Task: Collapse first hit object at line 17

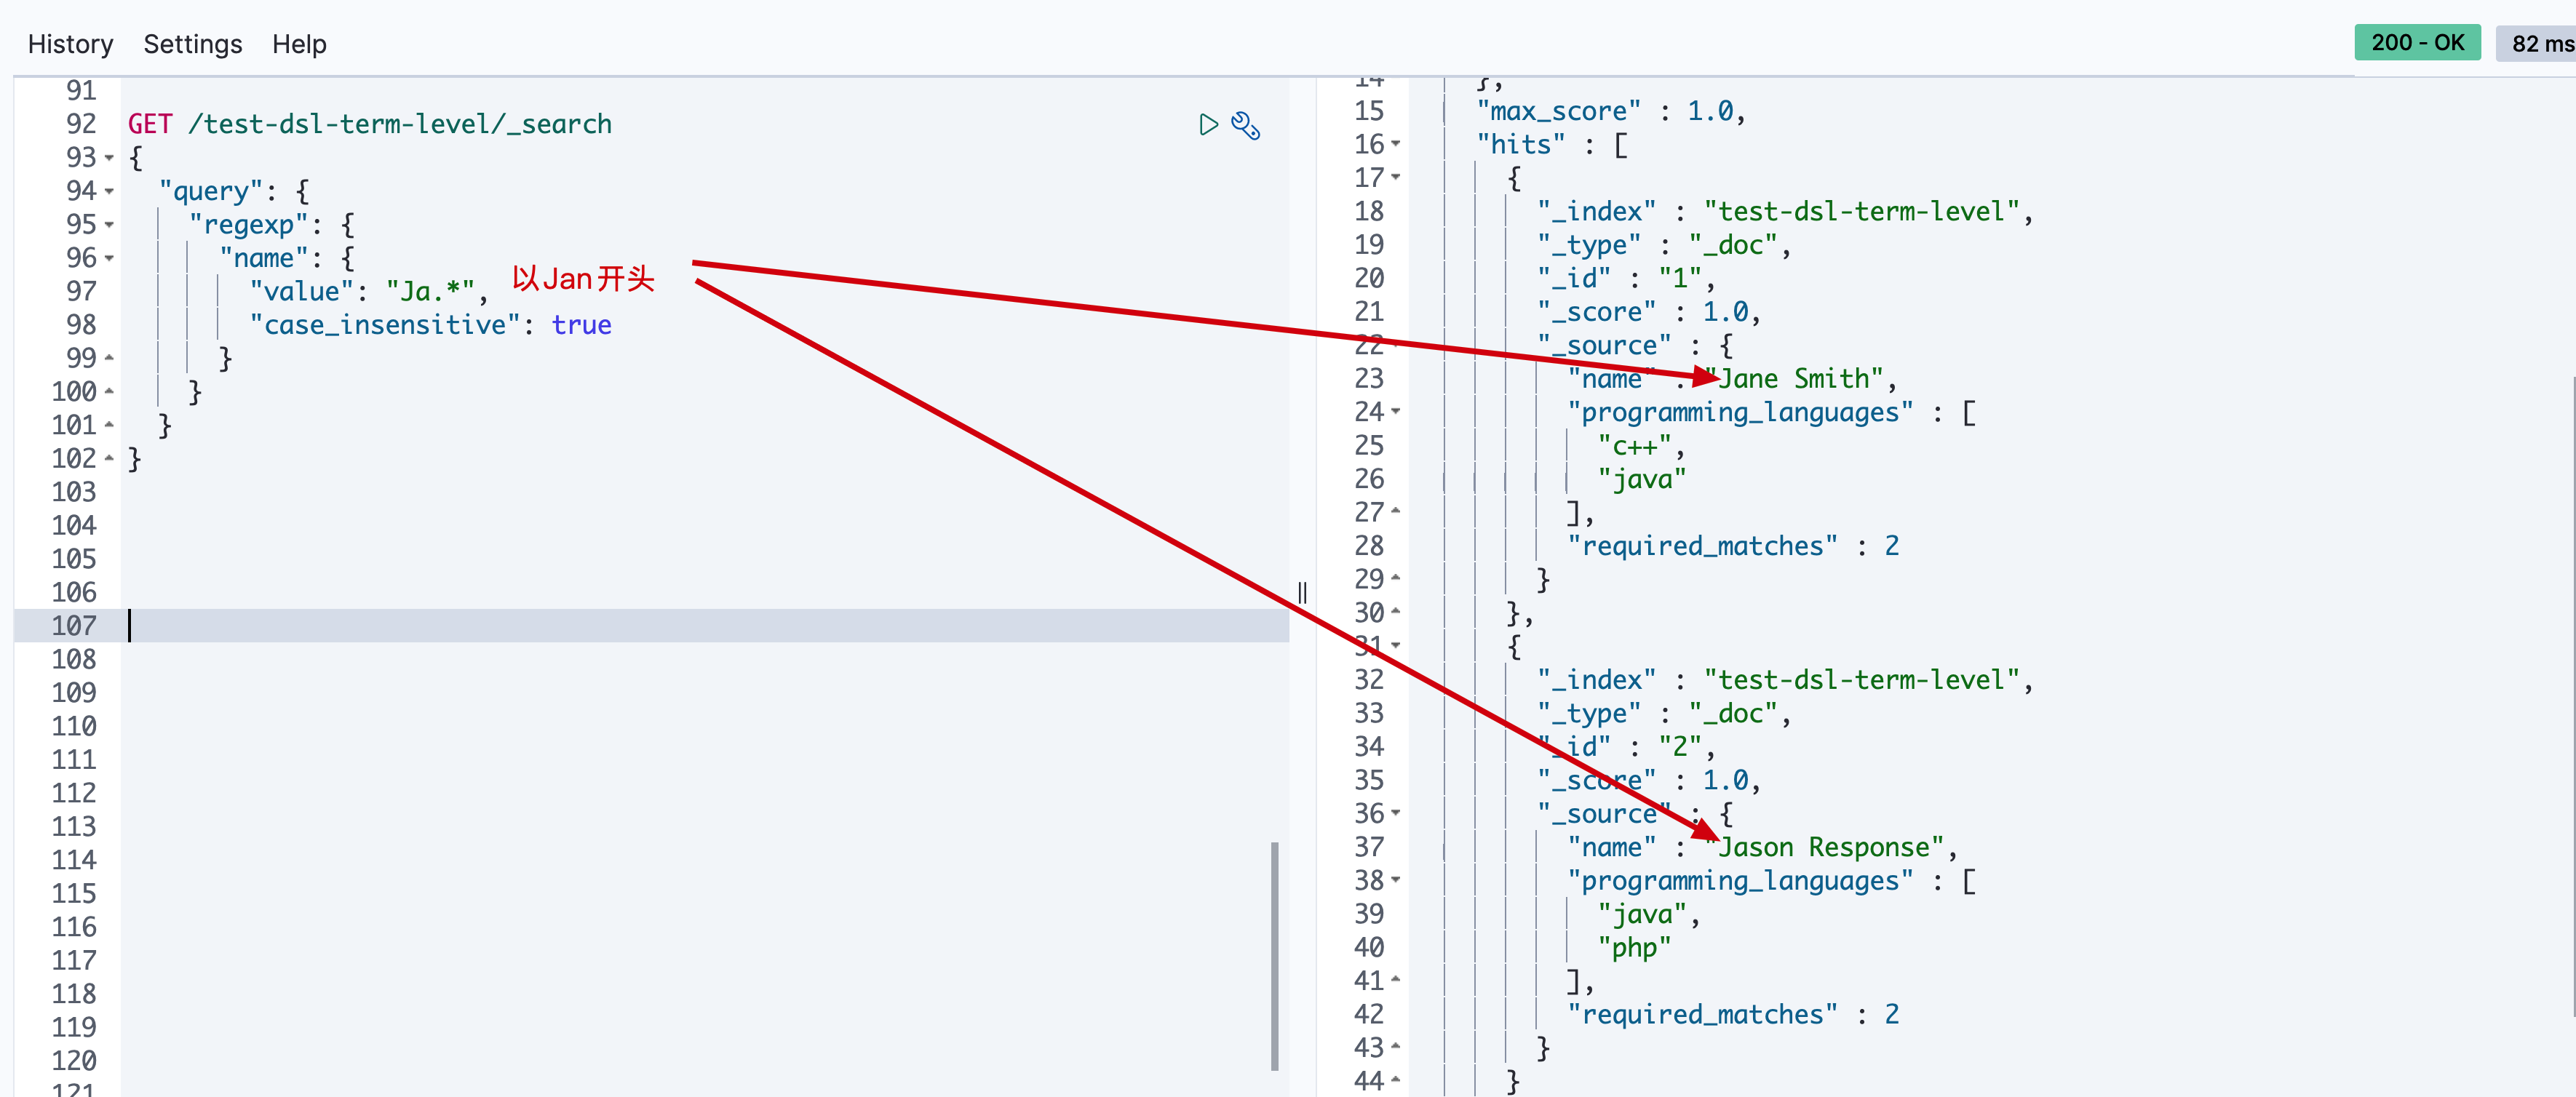Action: click(x=1396, y=177)
